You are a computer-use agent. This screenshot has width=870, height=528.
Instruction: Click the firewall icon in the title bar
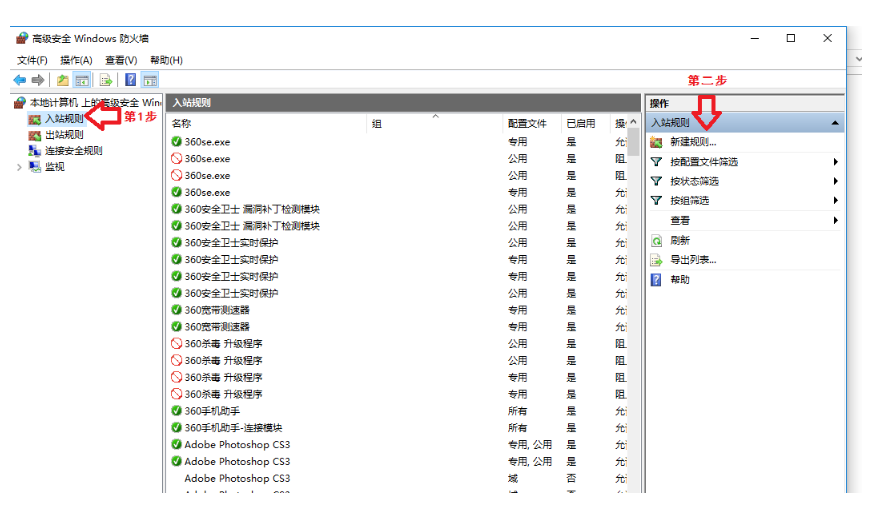(x=22, y=38)
